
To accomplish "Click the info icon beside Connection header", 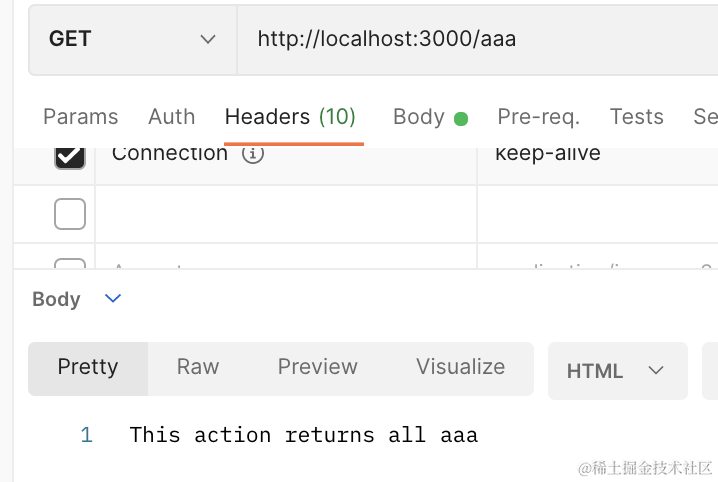I will [x=253, y=155].
